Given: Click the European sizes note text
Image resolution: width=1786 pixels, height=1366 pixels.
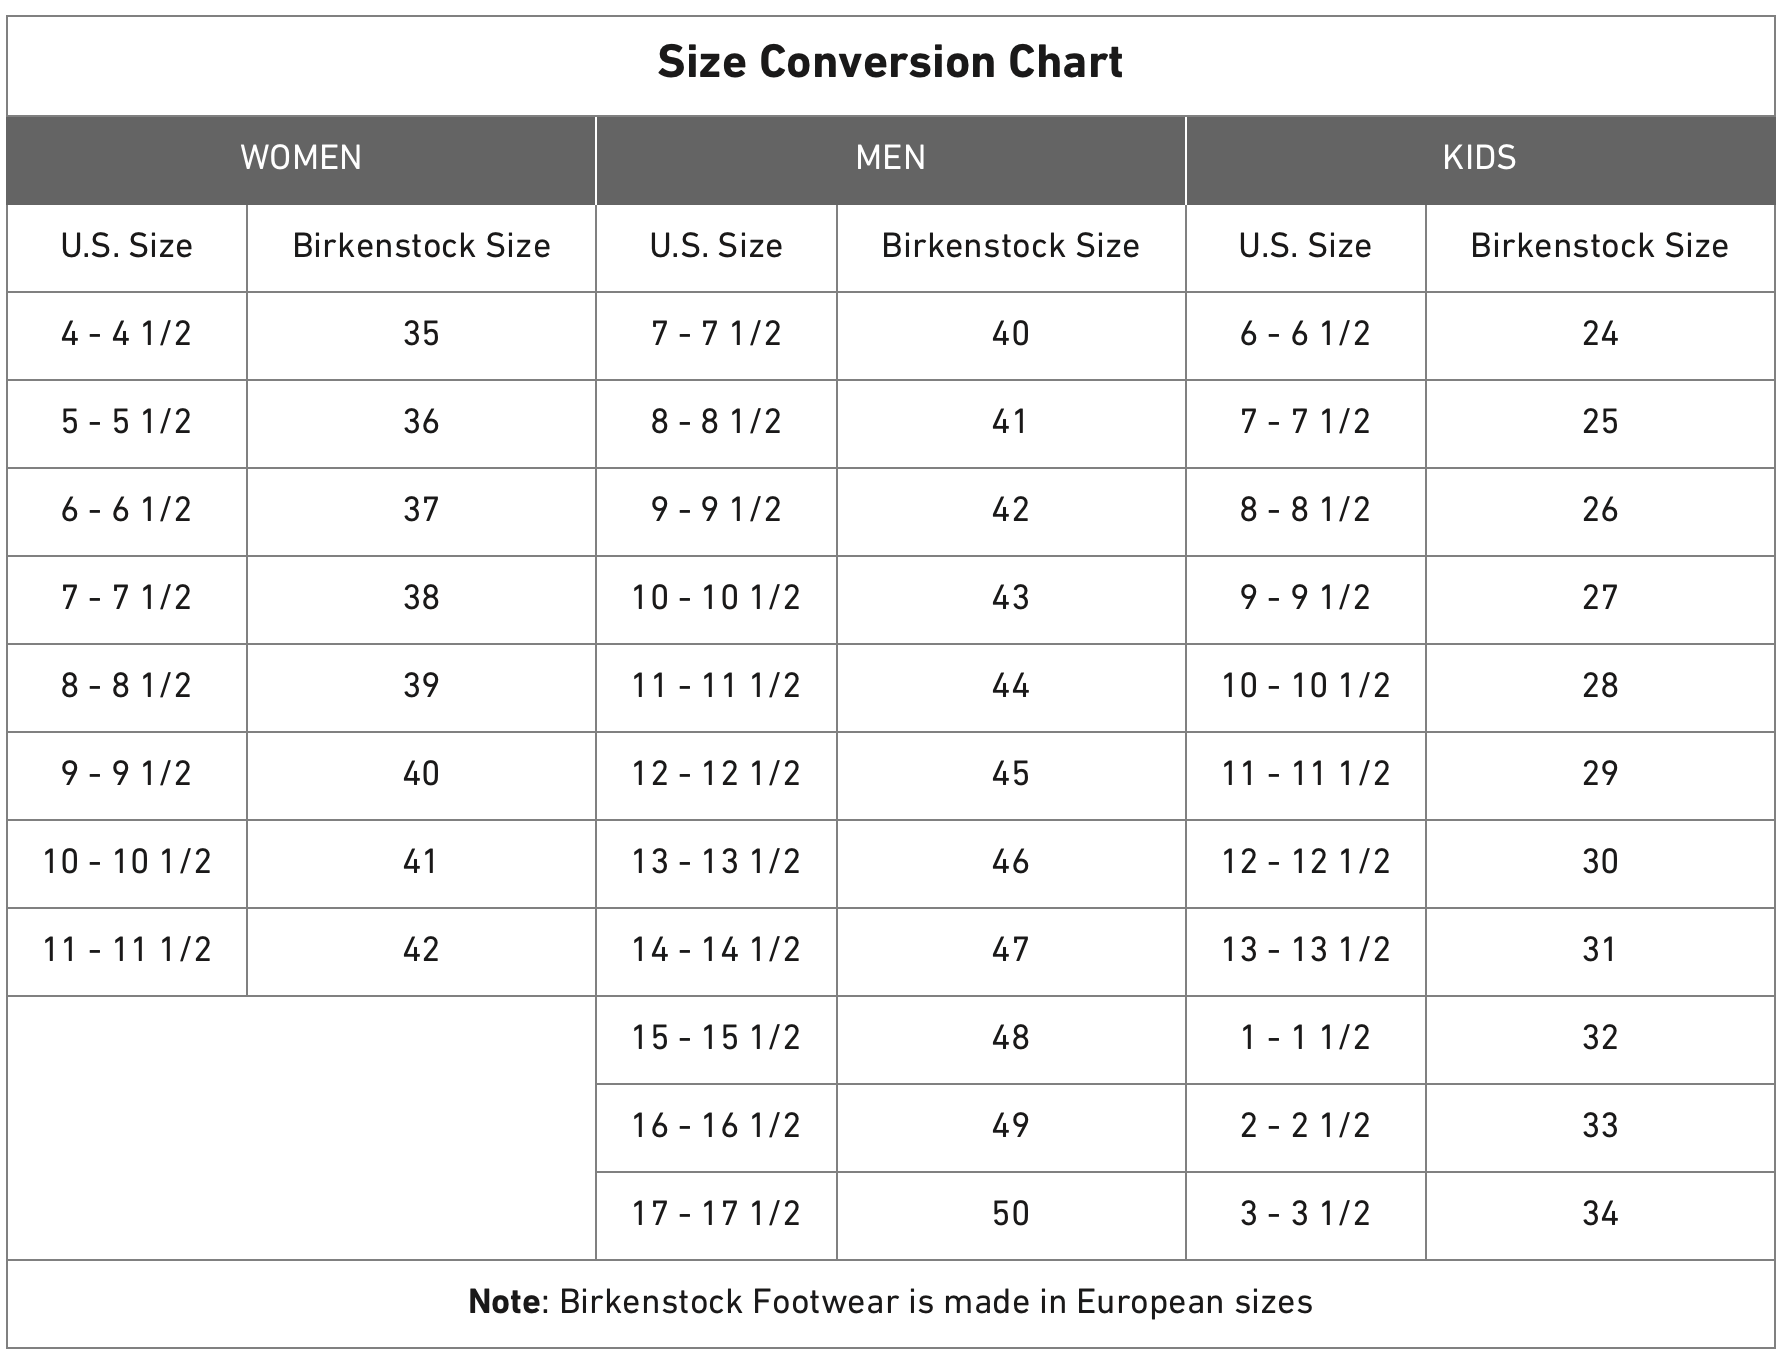Looking at the screenshot, I should click(x=890, y=1303).
